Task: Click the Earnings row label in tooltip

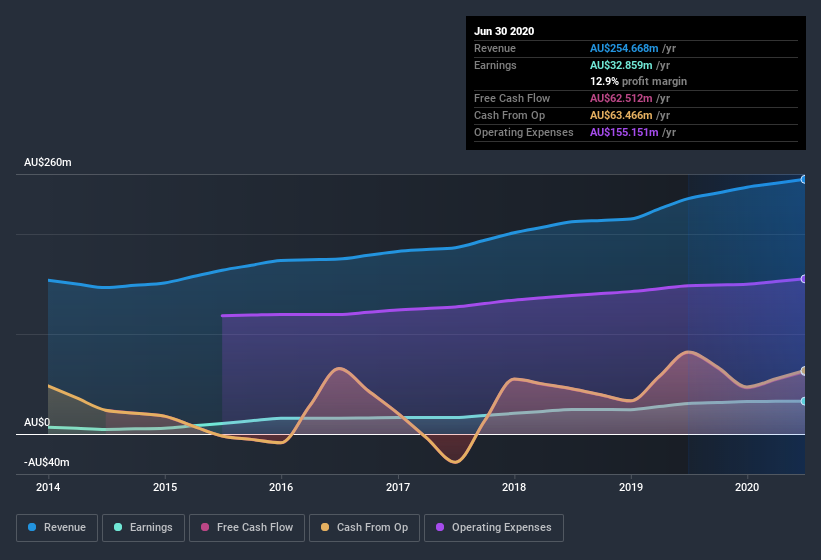Action: coord(495,65)
